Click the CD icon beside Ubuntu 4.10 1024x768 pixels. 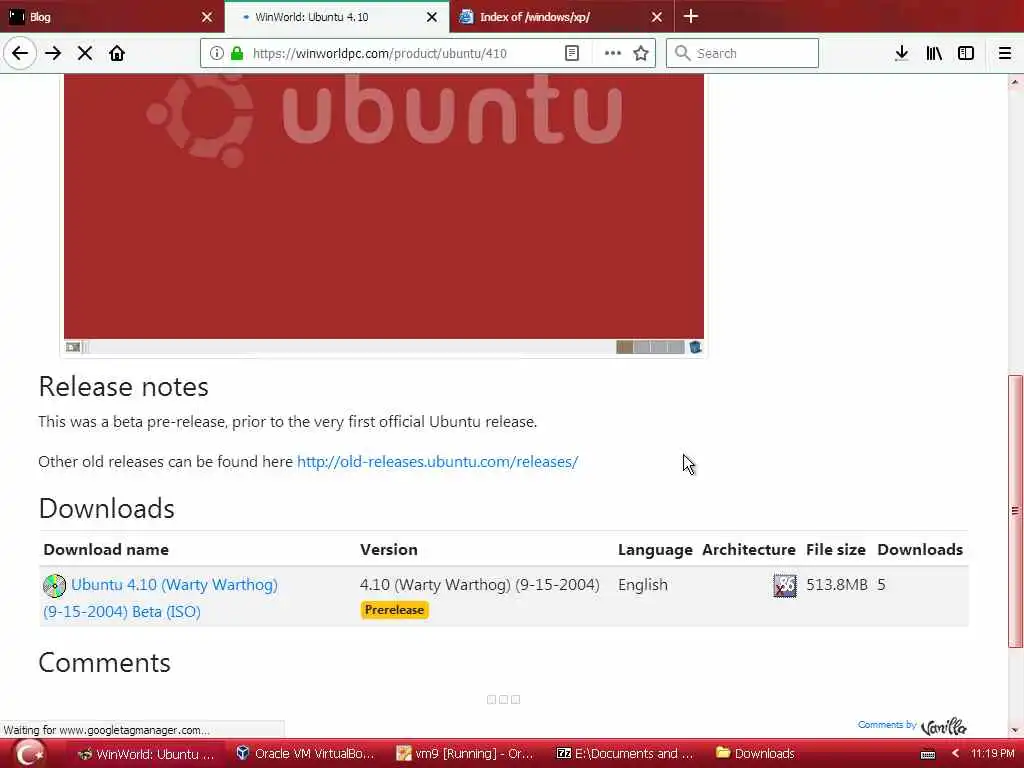point(54,585)
